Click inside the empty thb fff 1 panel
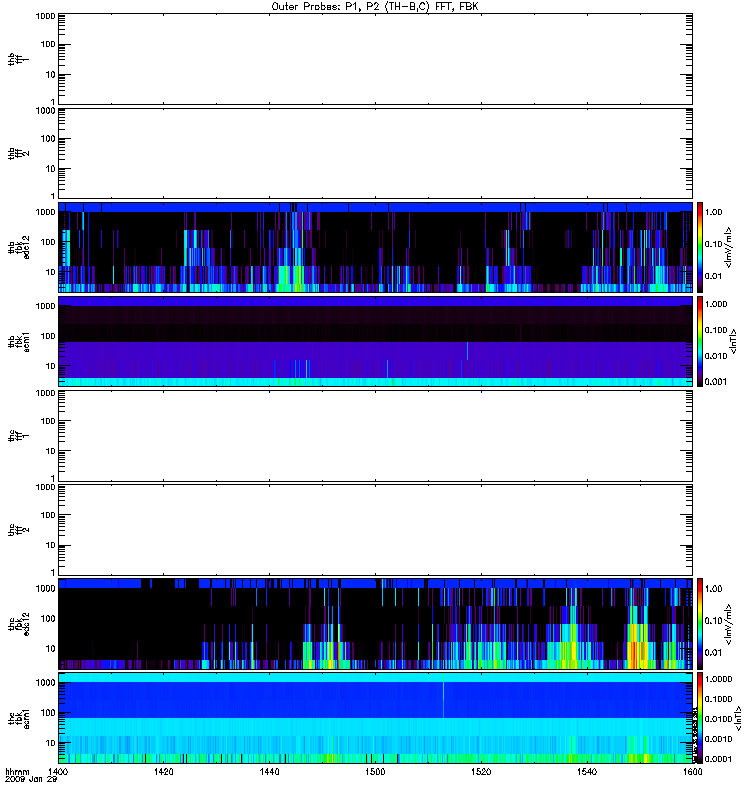The height and width of the screenshot is (800, 750). 375,59
